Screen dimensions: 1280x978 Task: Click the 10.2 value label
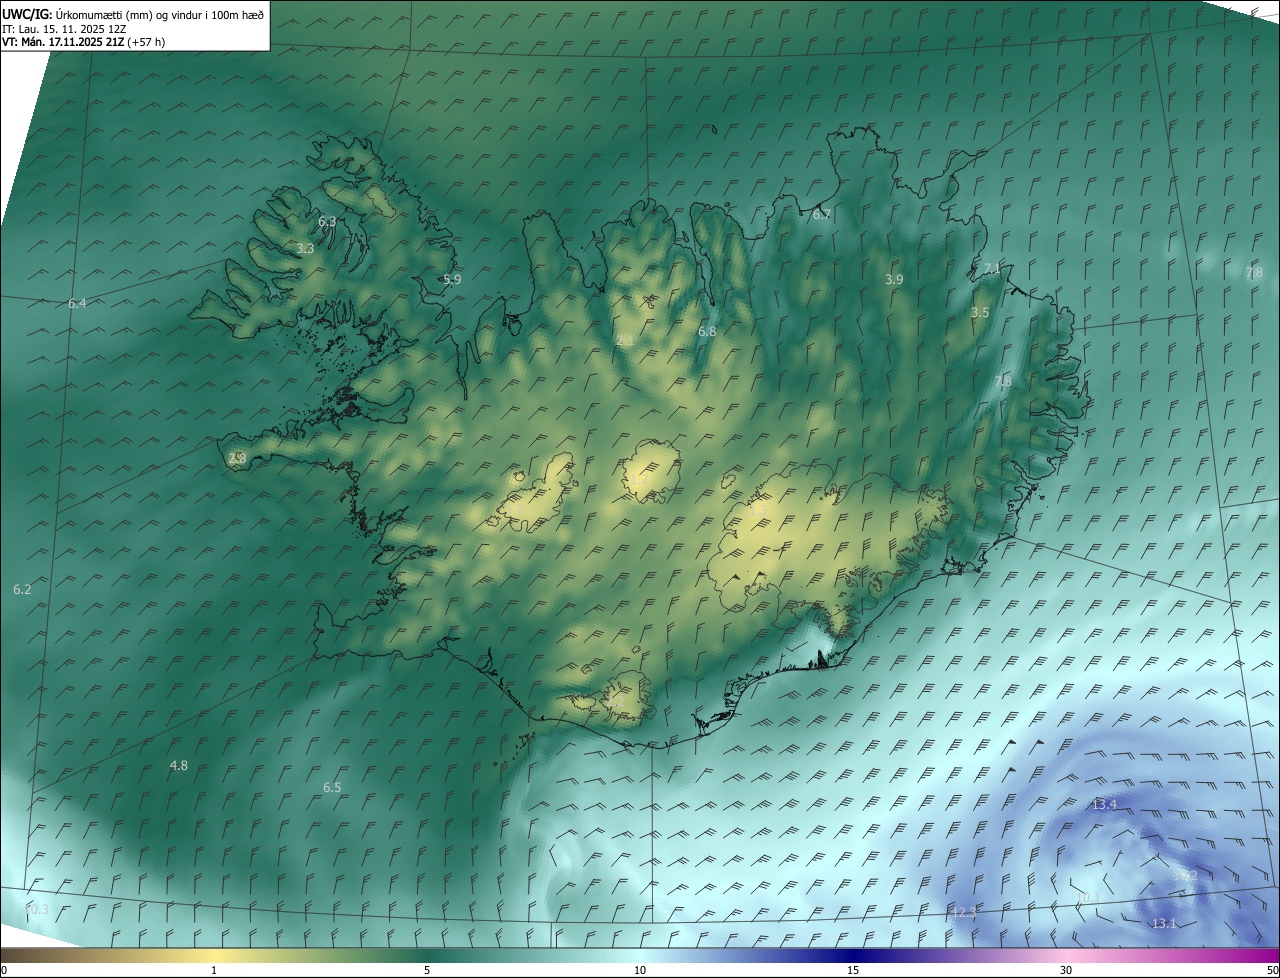pyautogui.click(x=1185, y=875)
